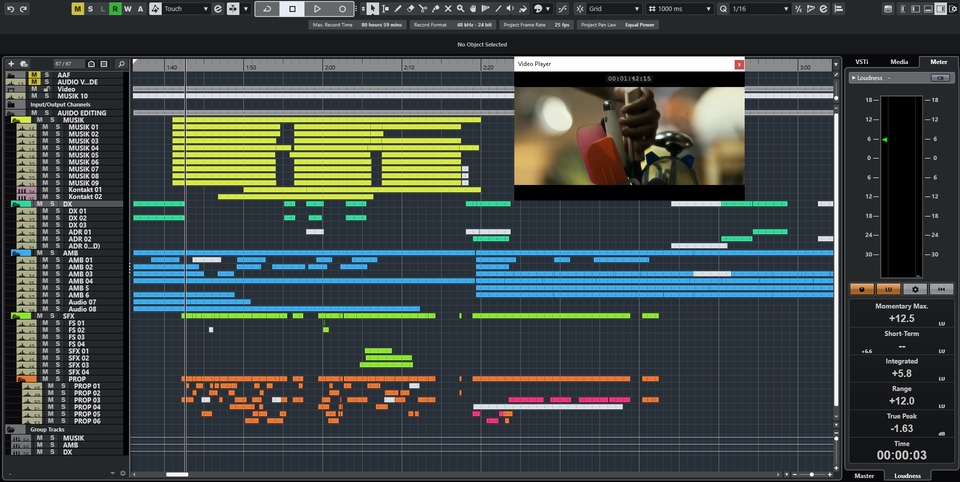Switch to the Meter tab
The width and height of the screenshot is (960, 482).
[x=939, y=62]
